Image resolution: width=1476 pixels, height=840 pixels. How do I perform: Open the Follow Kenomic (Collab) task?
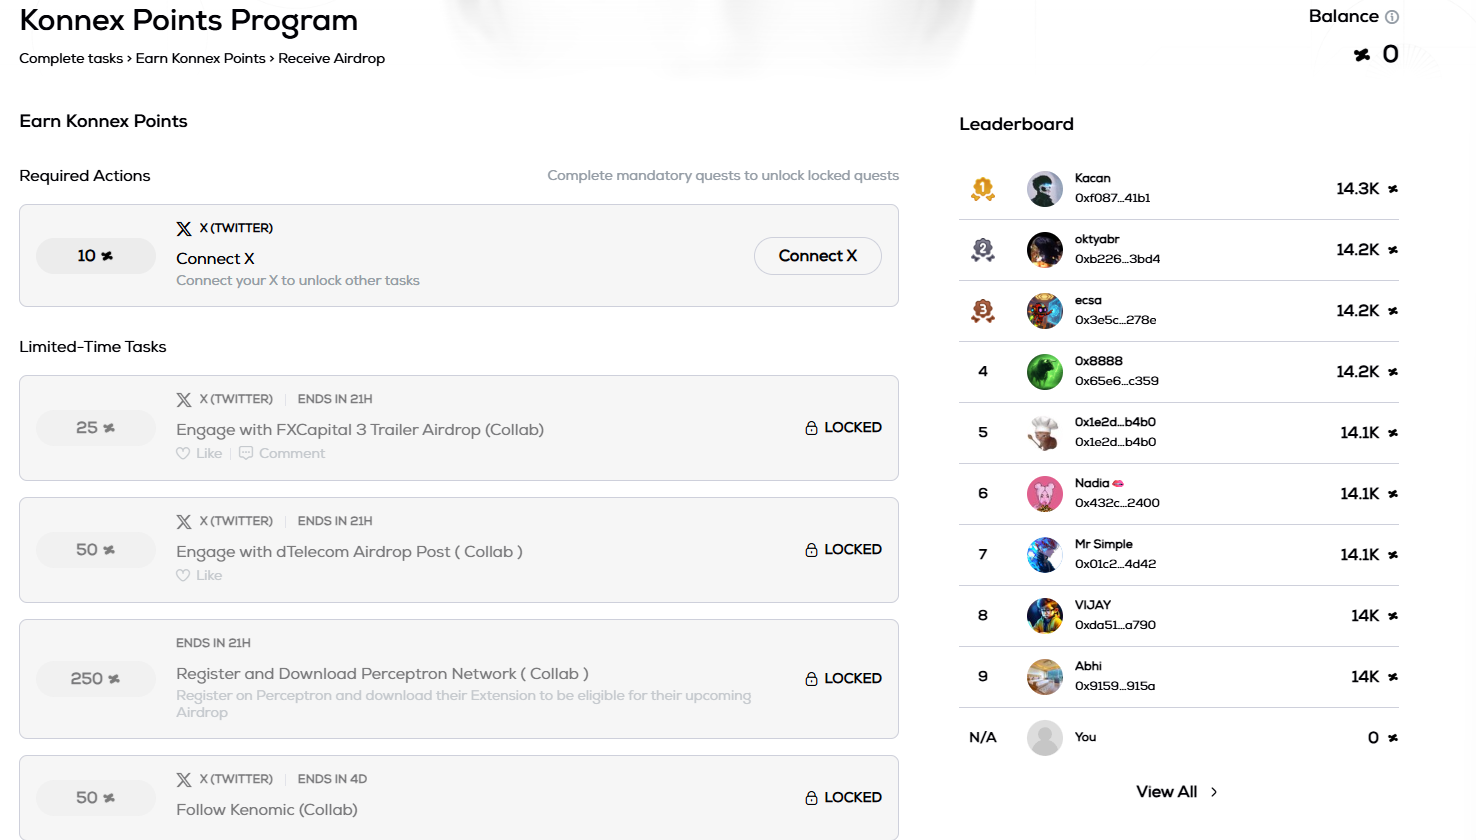click(267, 810)
